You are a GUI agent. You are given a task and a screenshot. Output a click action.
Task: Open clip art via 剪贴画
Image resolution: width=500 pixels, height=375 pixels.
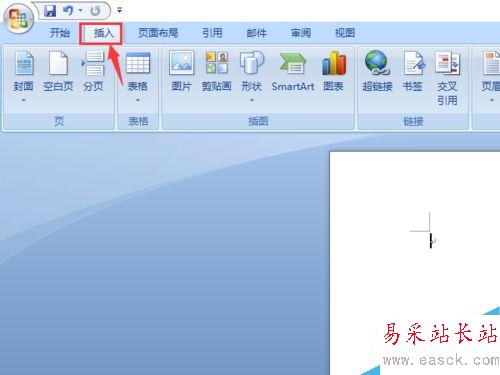(216, 71)
